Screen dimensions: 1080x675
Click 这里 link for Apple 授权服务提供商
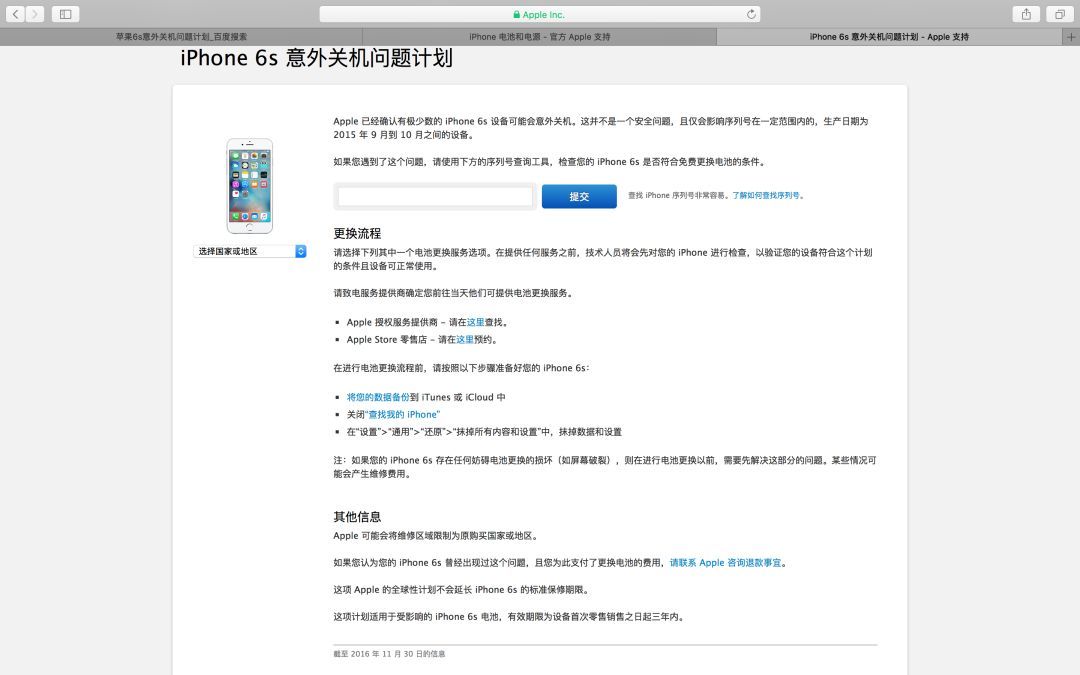[x=475, y=322]
